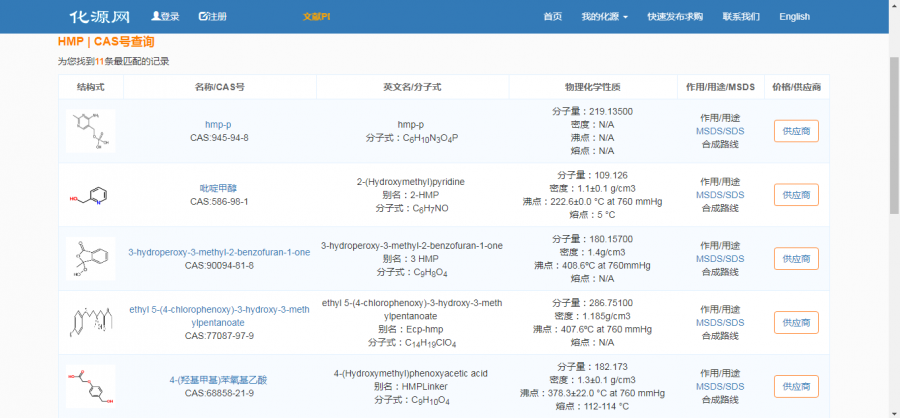Image resolution: width=900 pixels, height=418 pixels.
Task: Open 联系我们 contact page
Action: (741, 17)
